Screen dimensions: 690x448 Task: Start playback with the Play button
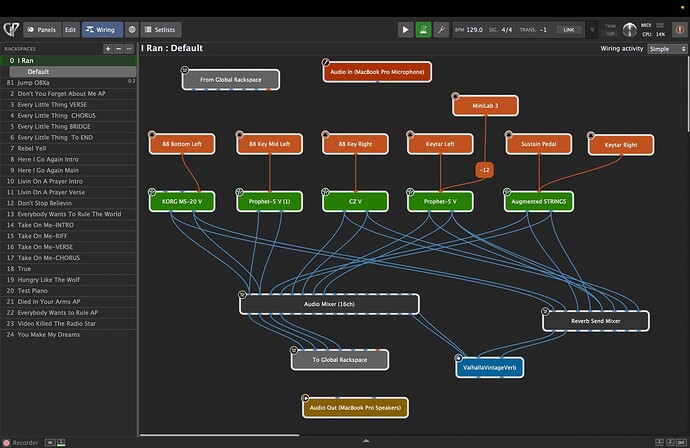pos(405,29)
